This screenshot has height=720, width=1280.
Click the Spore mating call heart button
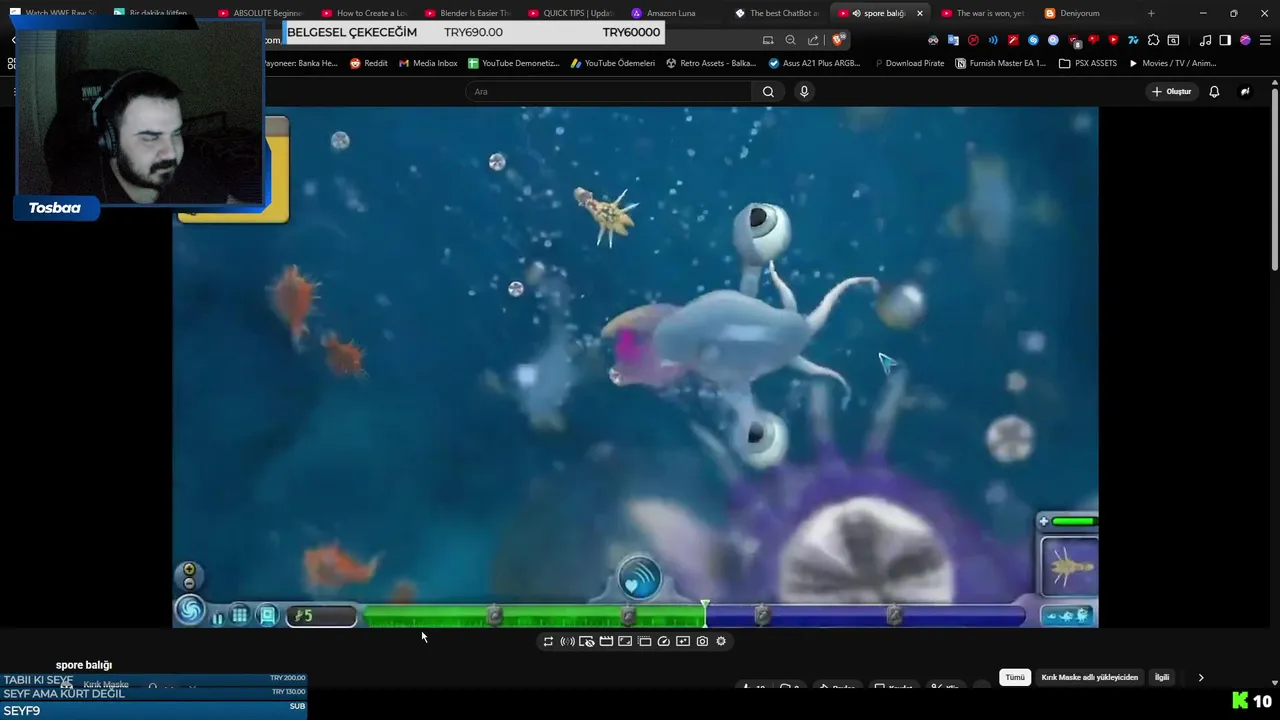pos(639,578)
